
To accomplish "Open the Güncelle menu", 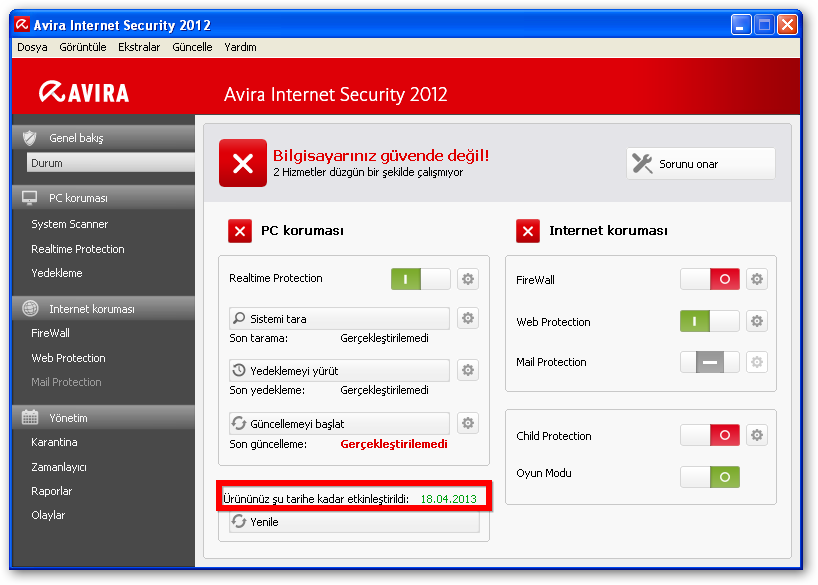I will point(192,47).
